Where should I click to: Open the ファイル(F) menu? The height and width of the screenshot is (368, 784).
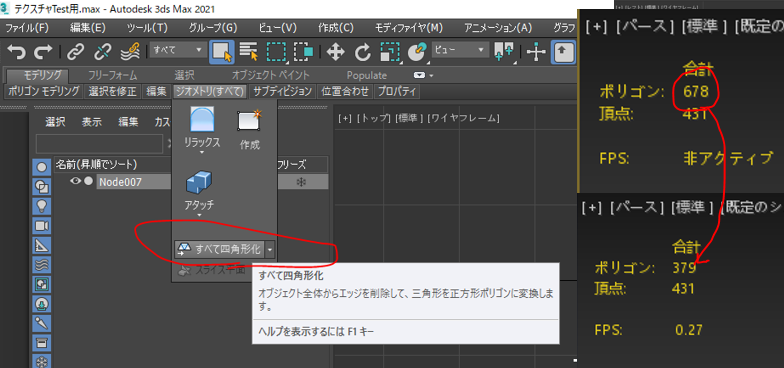[27, 28]
